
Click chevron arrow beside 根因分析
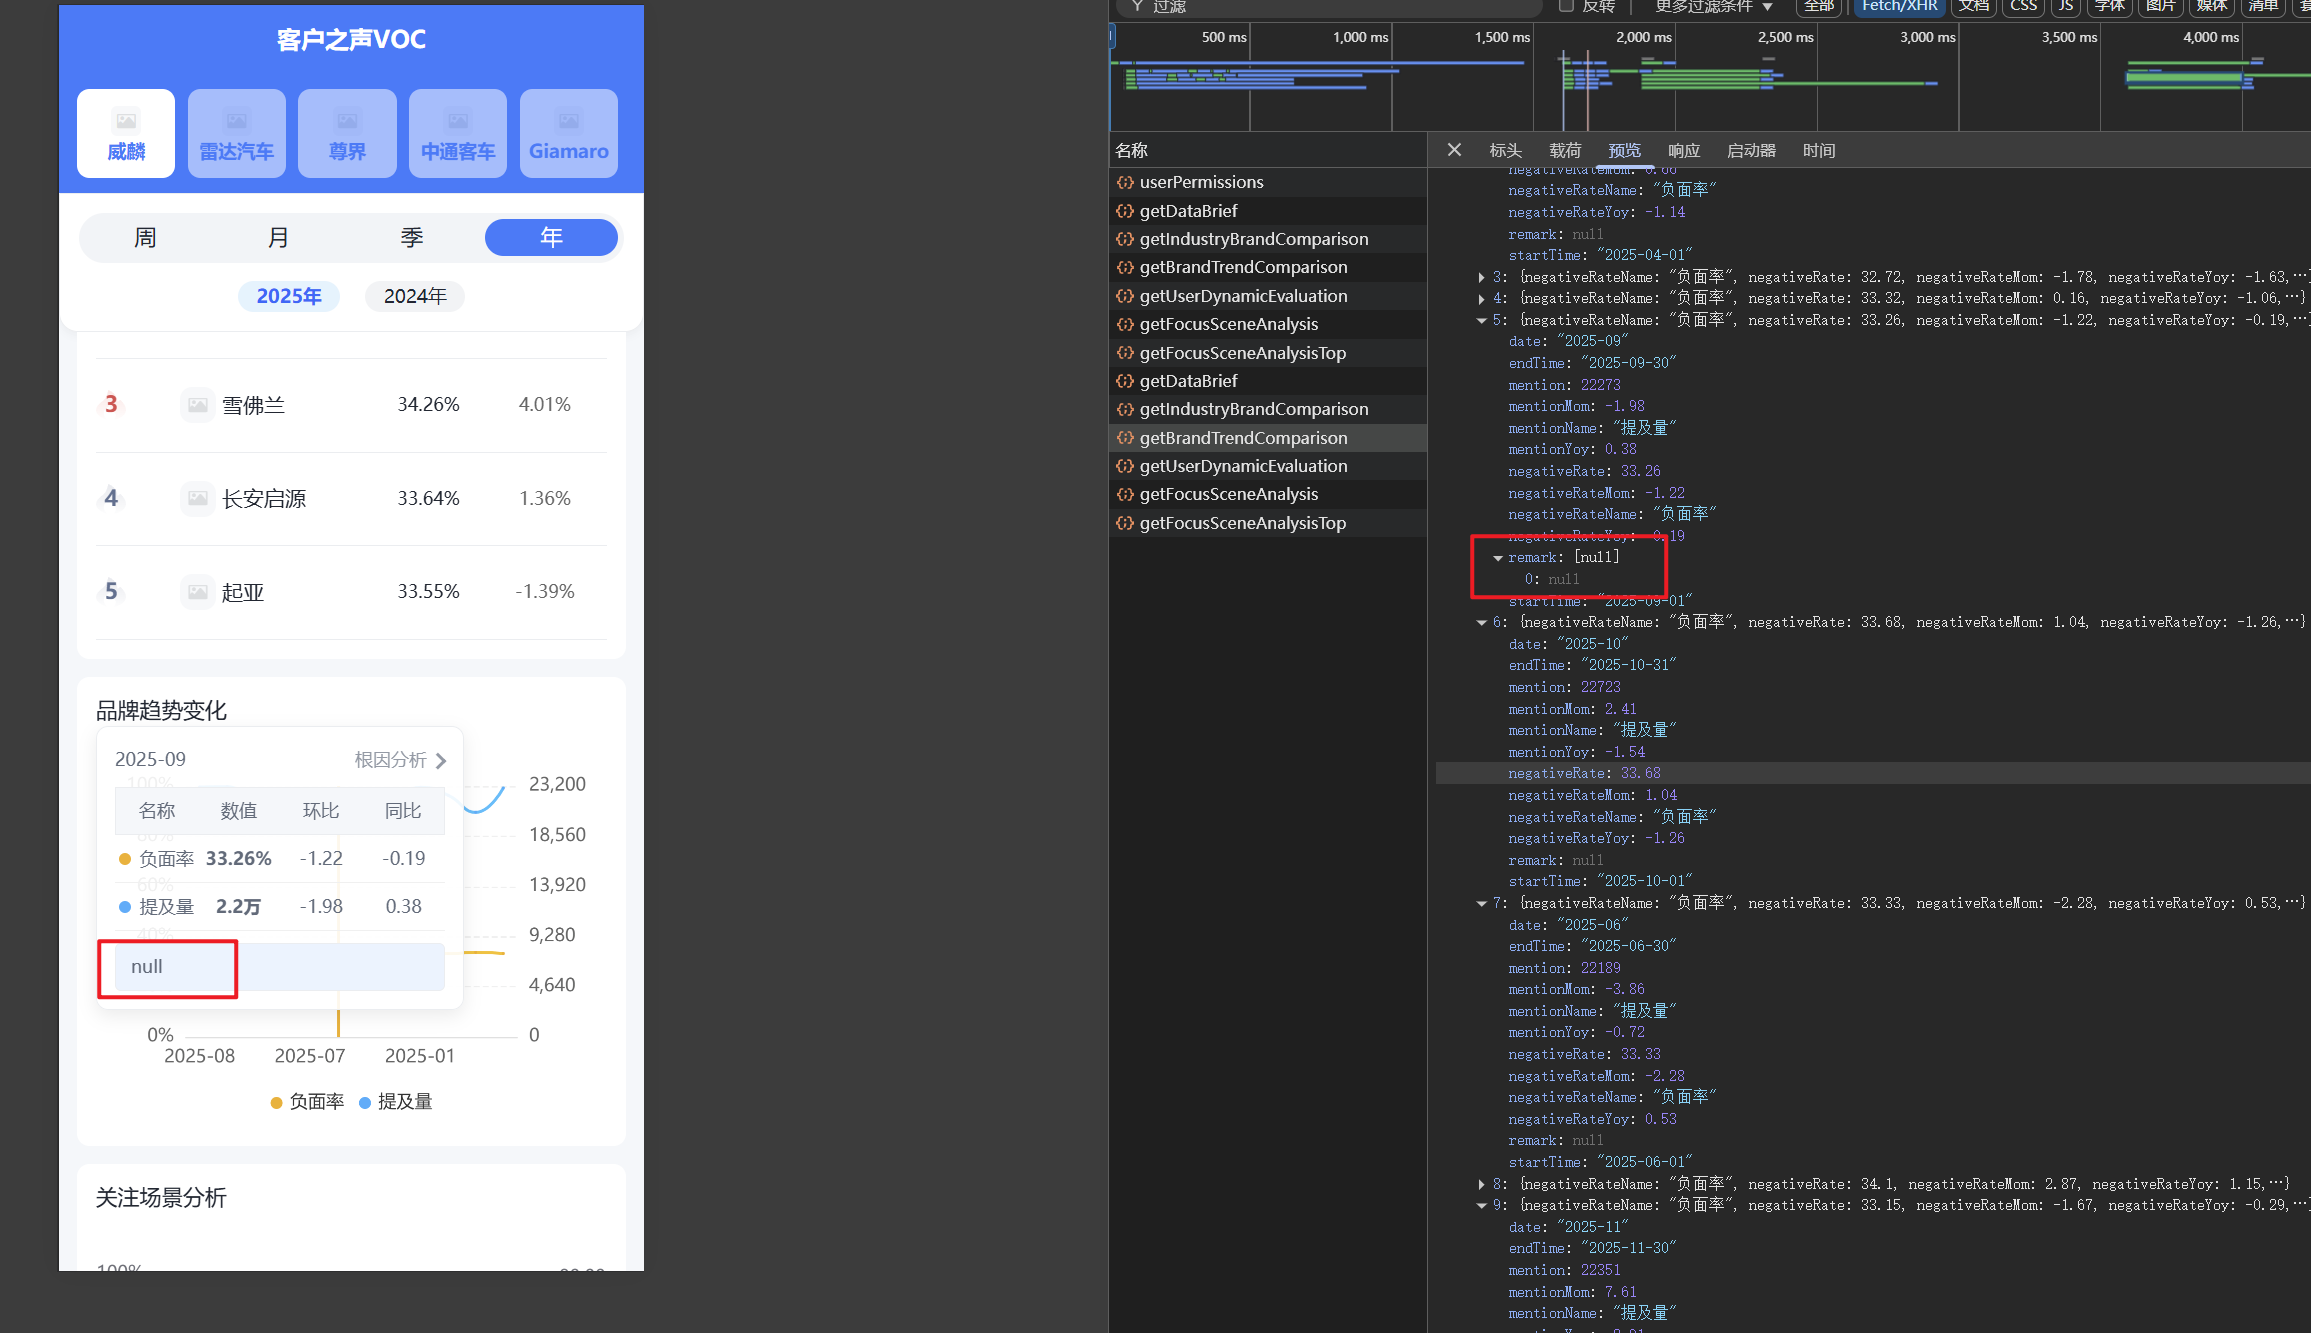point(441,761)
